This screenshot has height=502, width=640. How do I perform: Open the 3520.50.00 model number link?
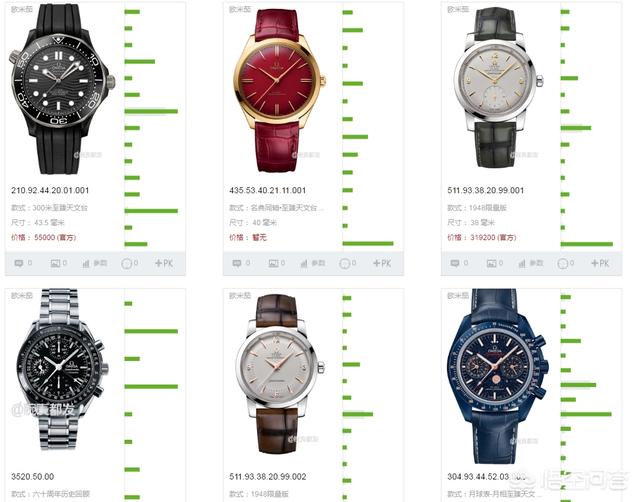pyautogui.click(x=32, y=476)
